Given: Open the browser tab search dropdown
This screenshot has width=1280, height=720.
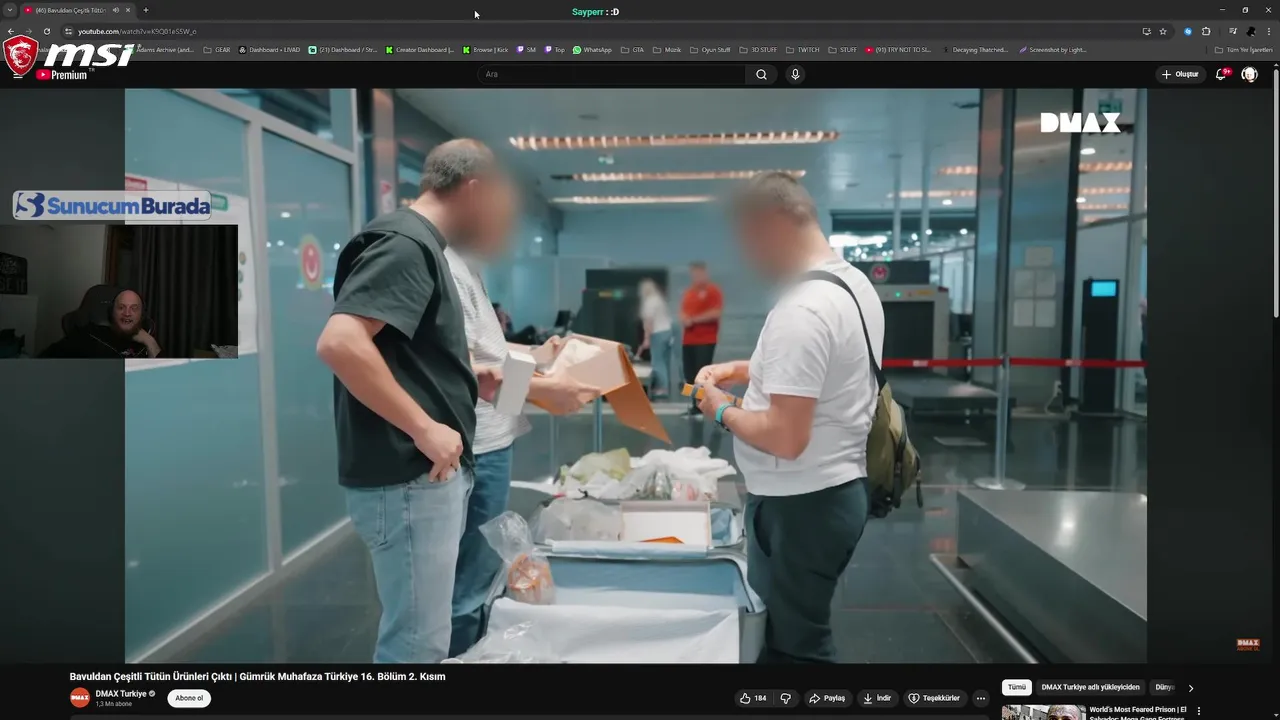Looking at the screenshot, I should [10, 10].
